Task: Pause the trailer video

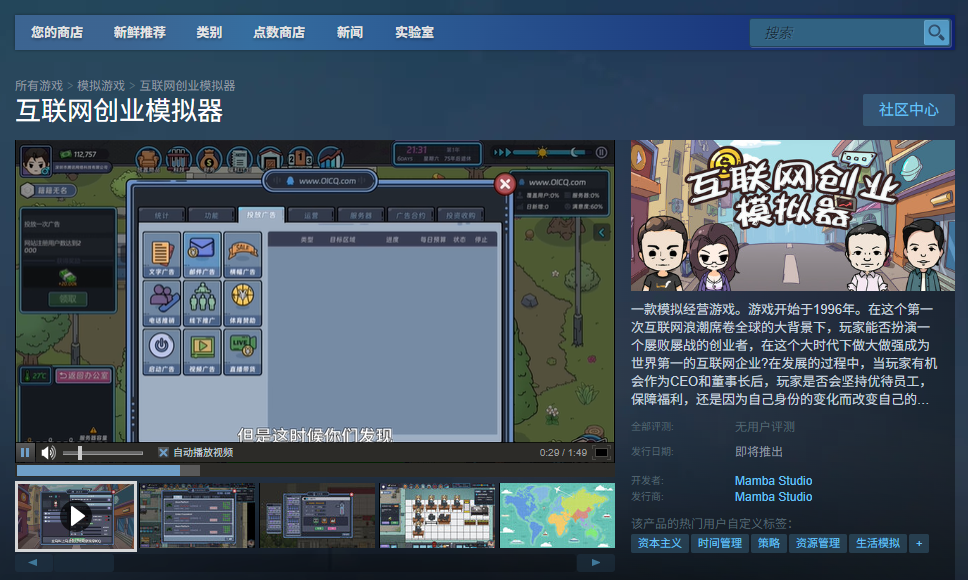Action: 25,453
